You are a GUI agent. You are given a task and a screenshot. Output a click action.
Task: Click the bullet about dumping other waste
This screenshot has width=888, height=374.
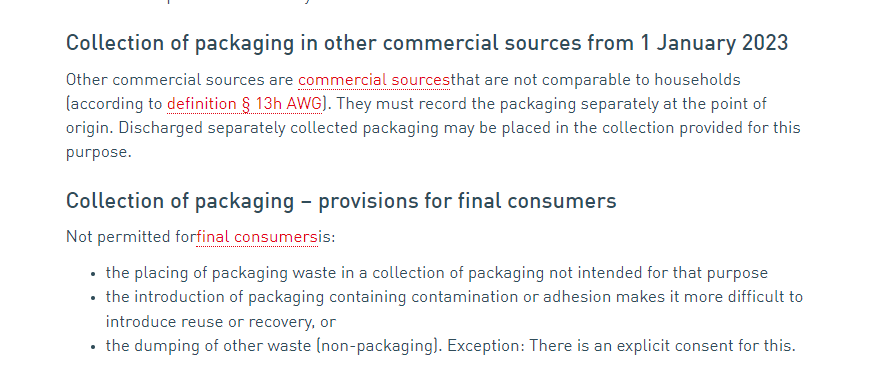pos(451,346)
